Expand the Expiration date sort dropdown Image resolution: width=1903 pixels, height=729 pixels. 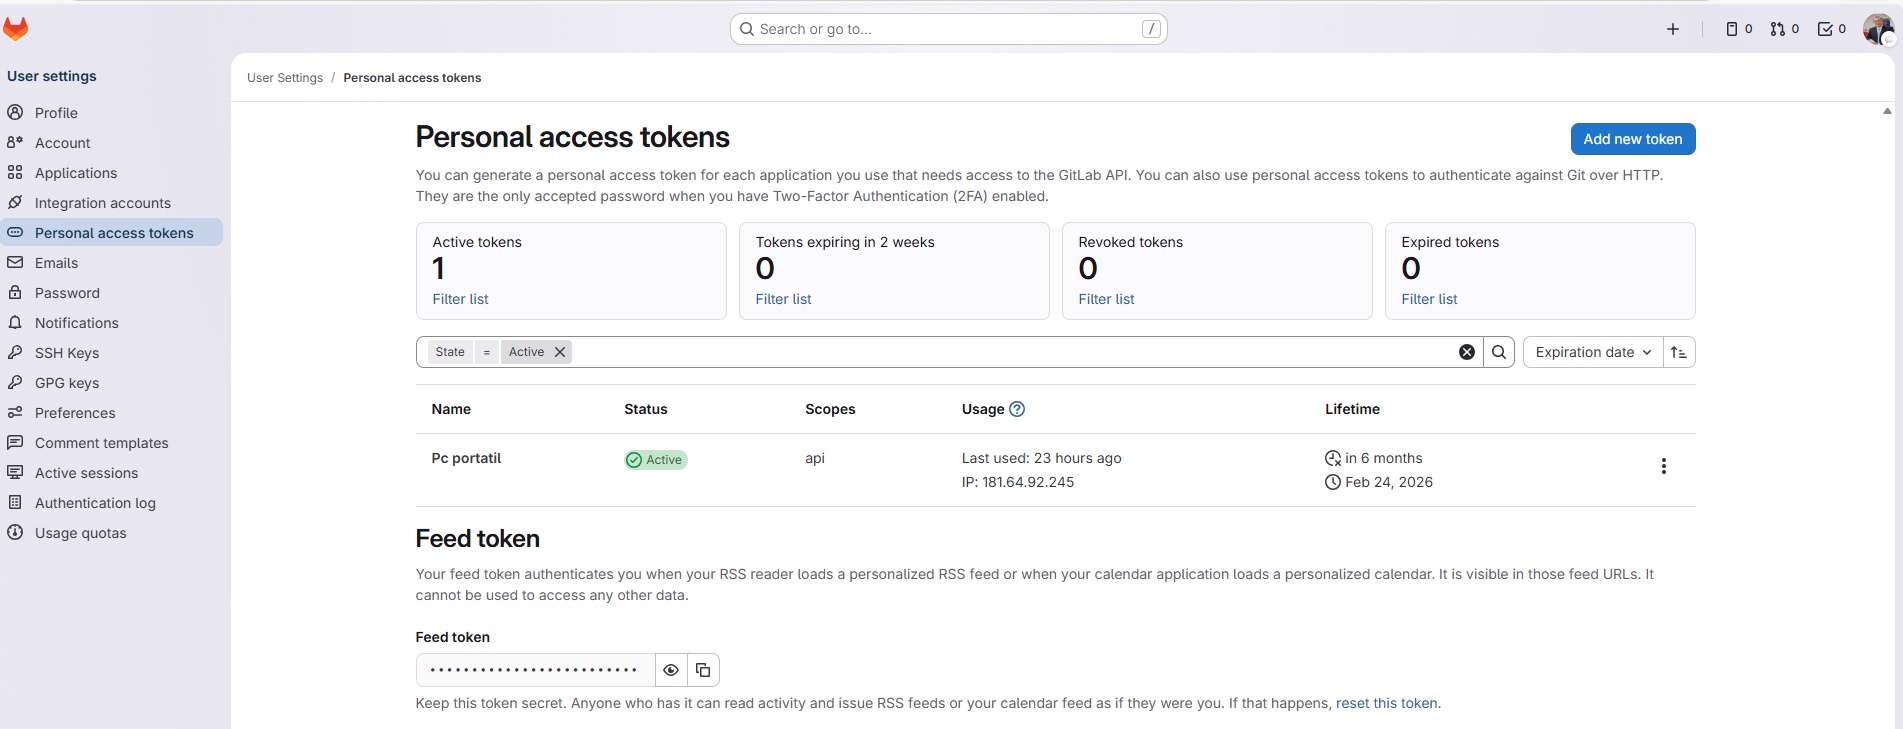click(1592, 352)
